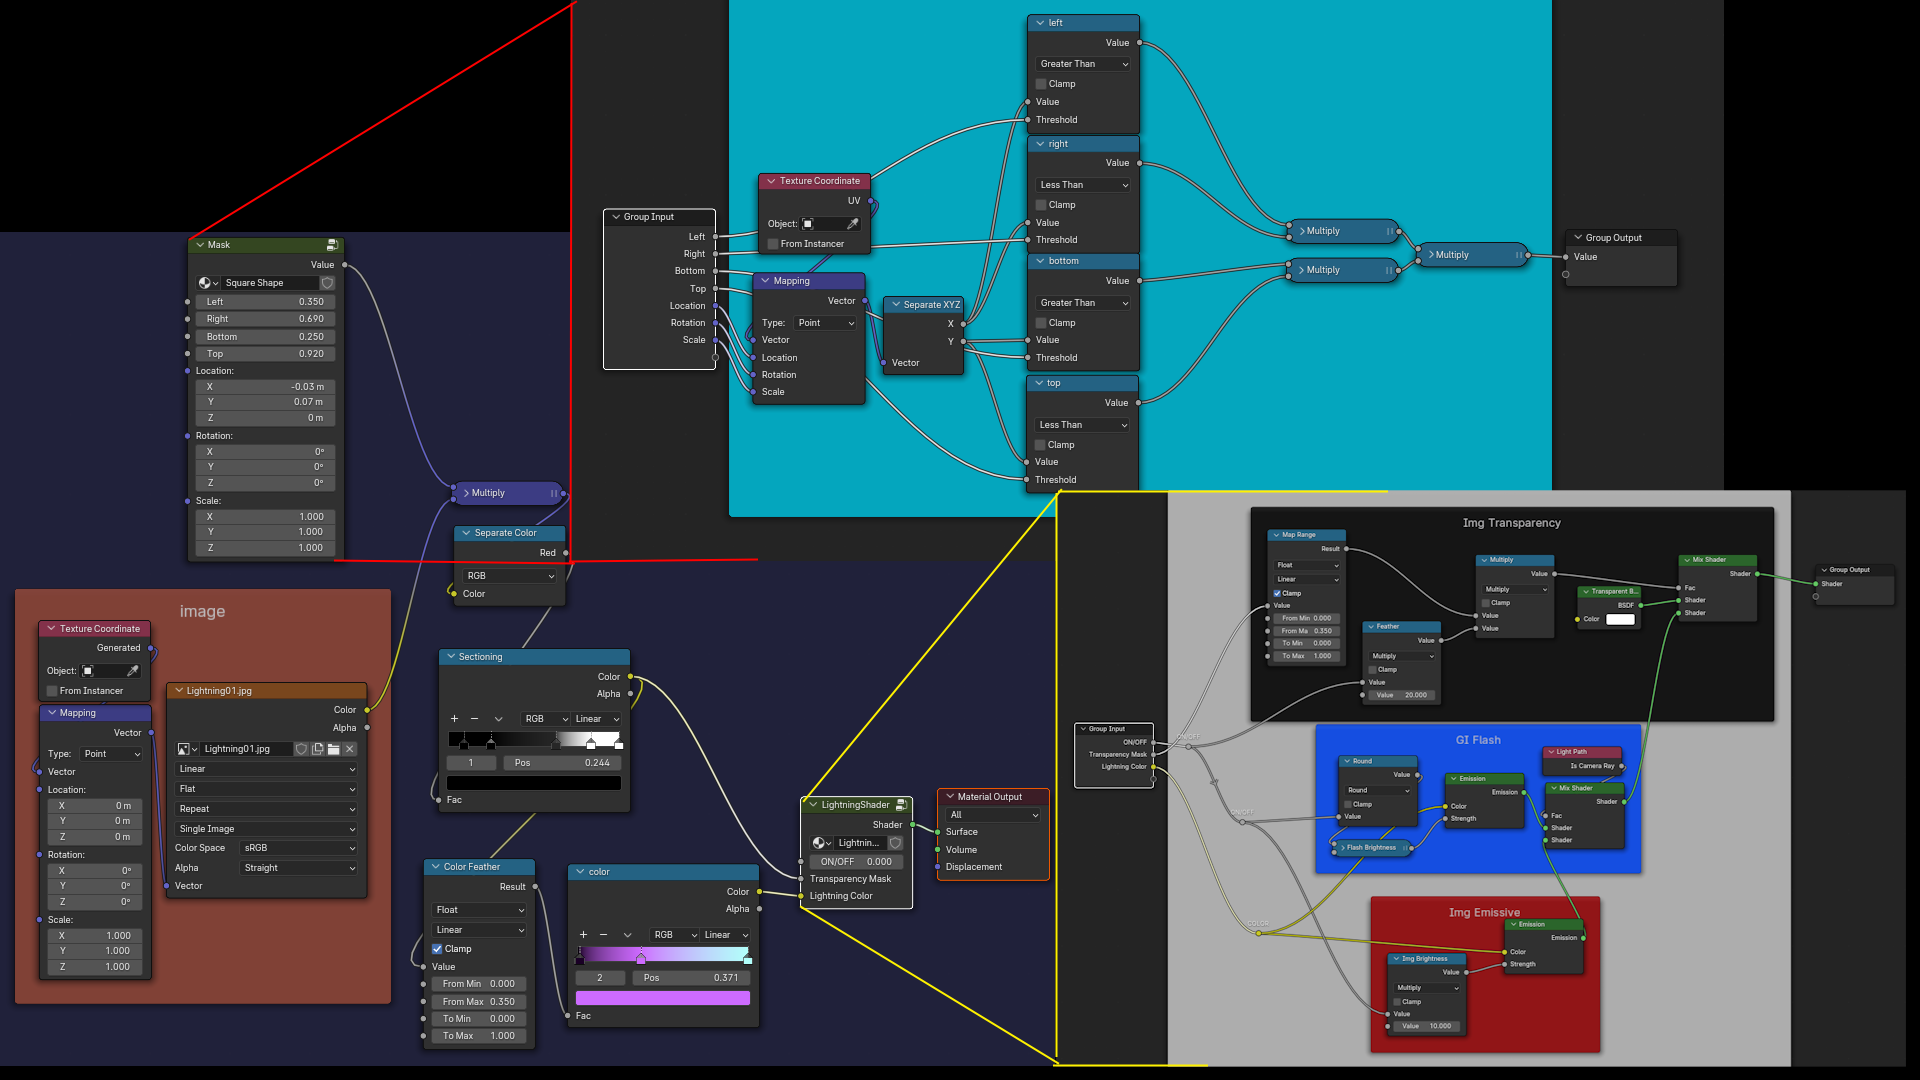The width and height of the screenshot is (1920, 1080).
Task: Open the Mask node's group edit icon
Action: [332, 245]
